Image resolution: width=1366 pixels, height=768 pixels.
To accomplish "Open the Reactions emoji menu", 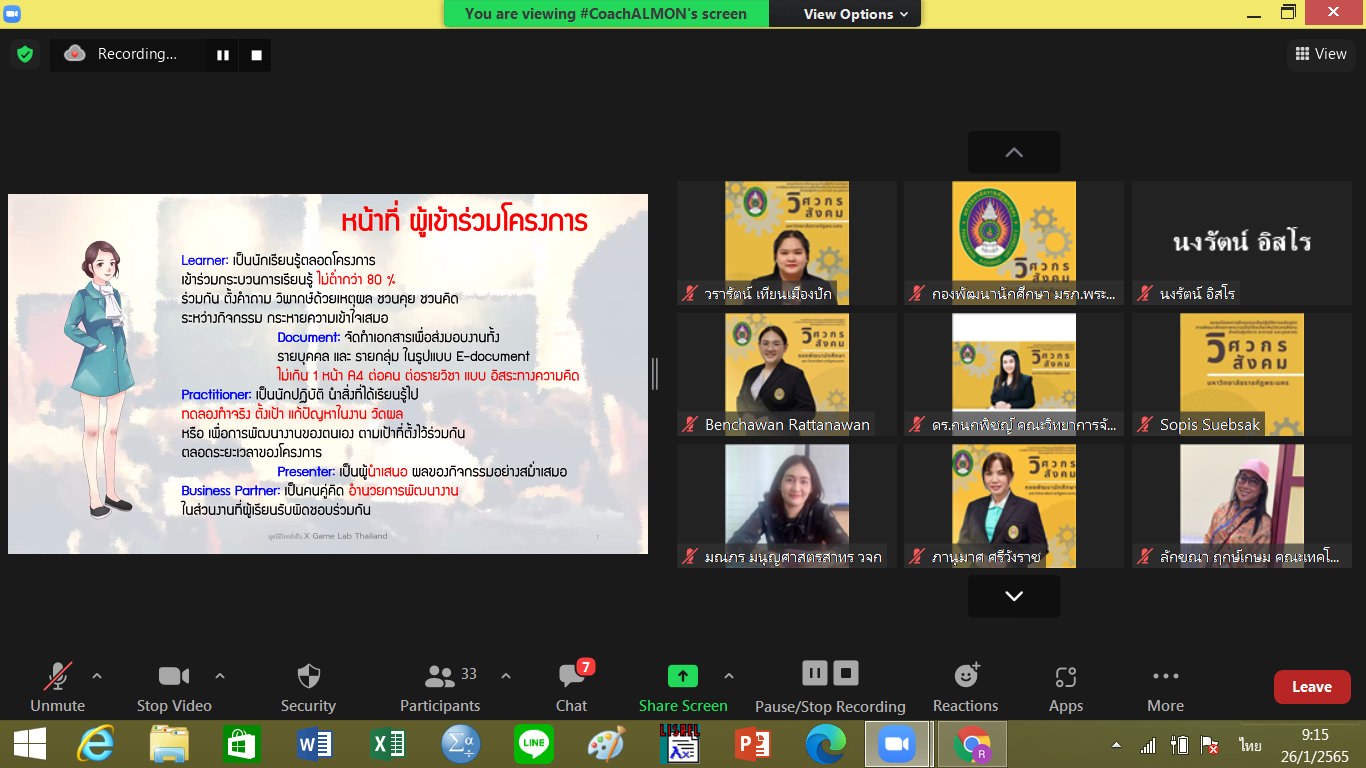I will tap(965, 687).
